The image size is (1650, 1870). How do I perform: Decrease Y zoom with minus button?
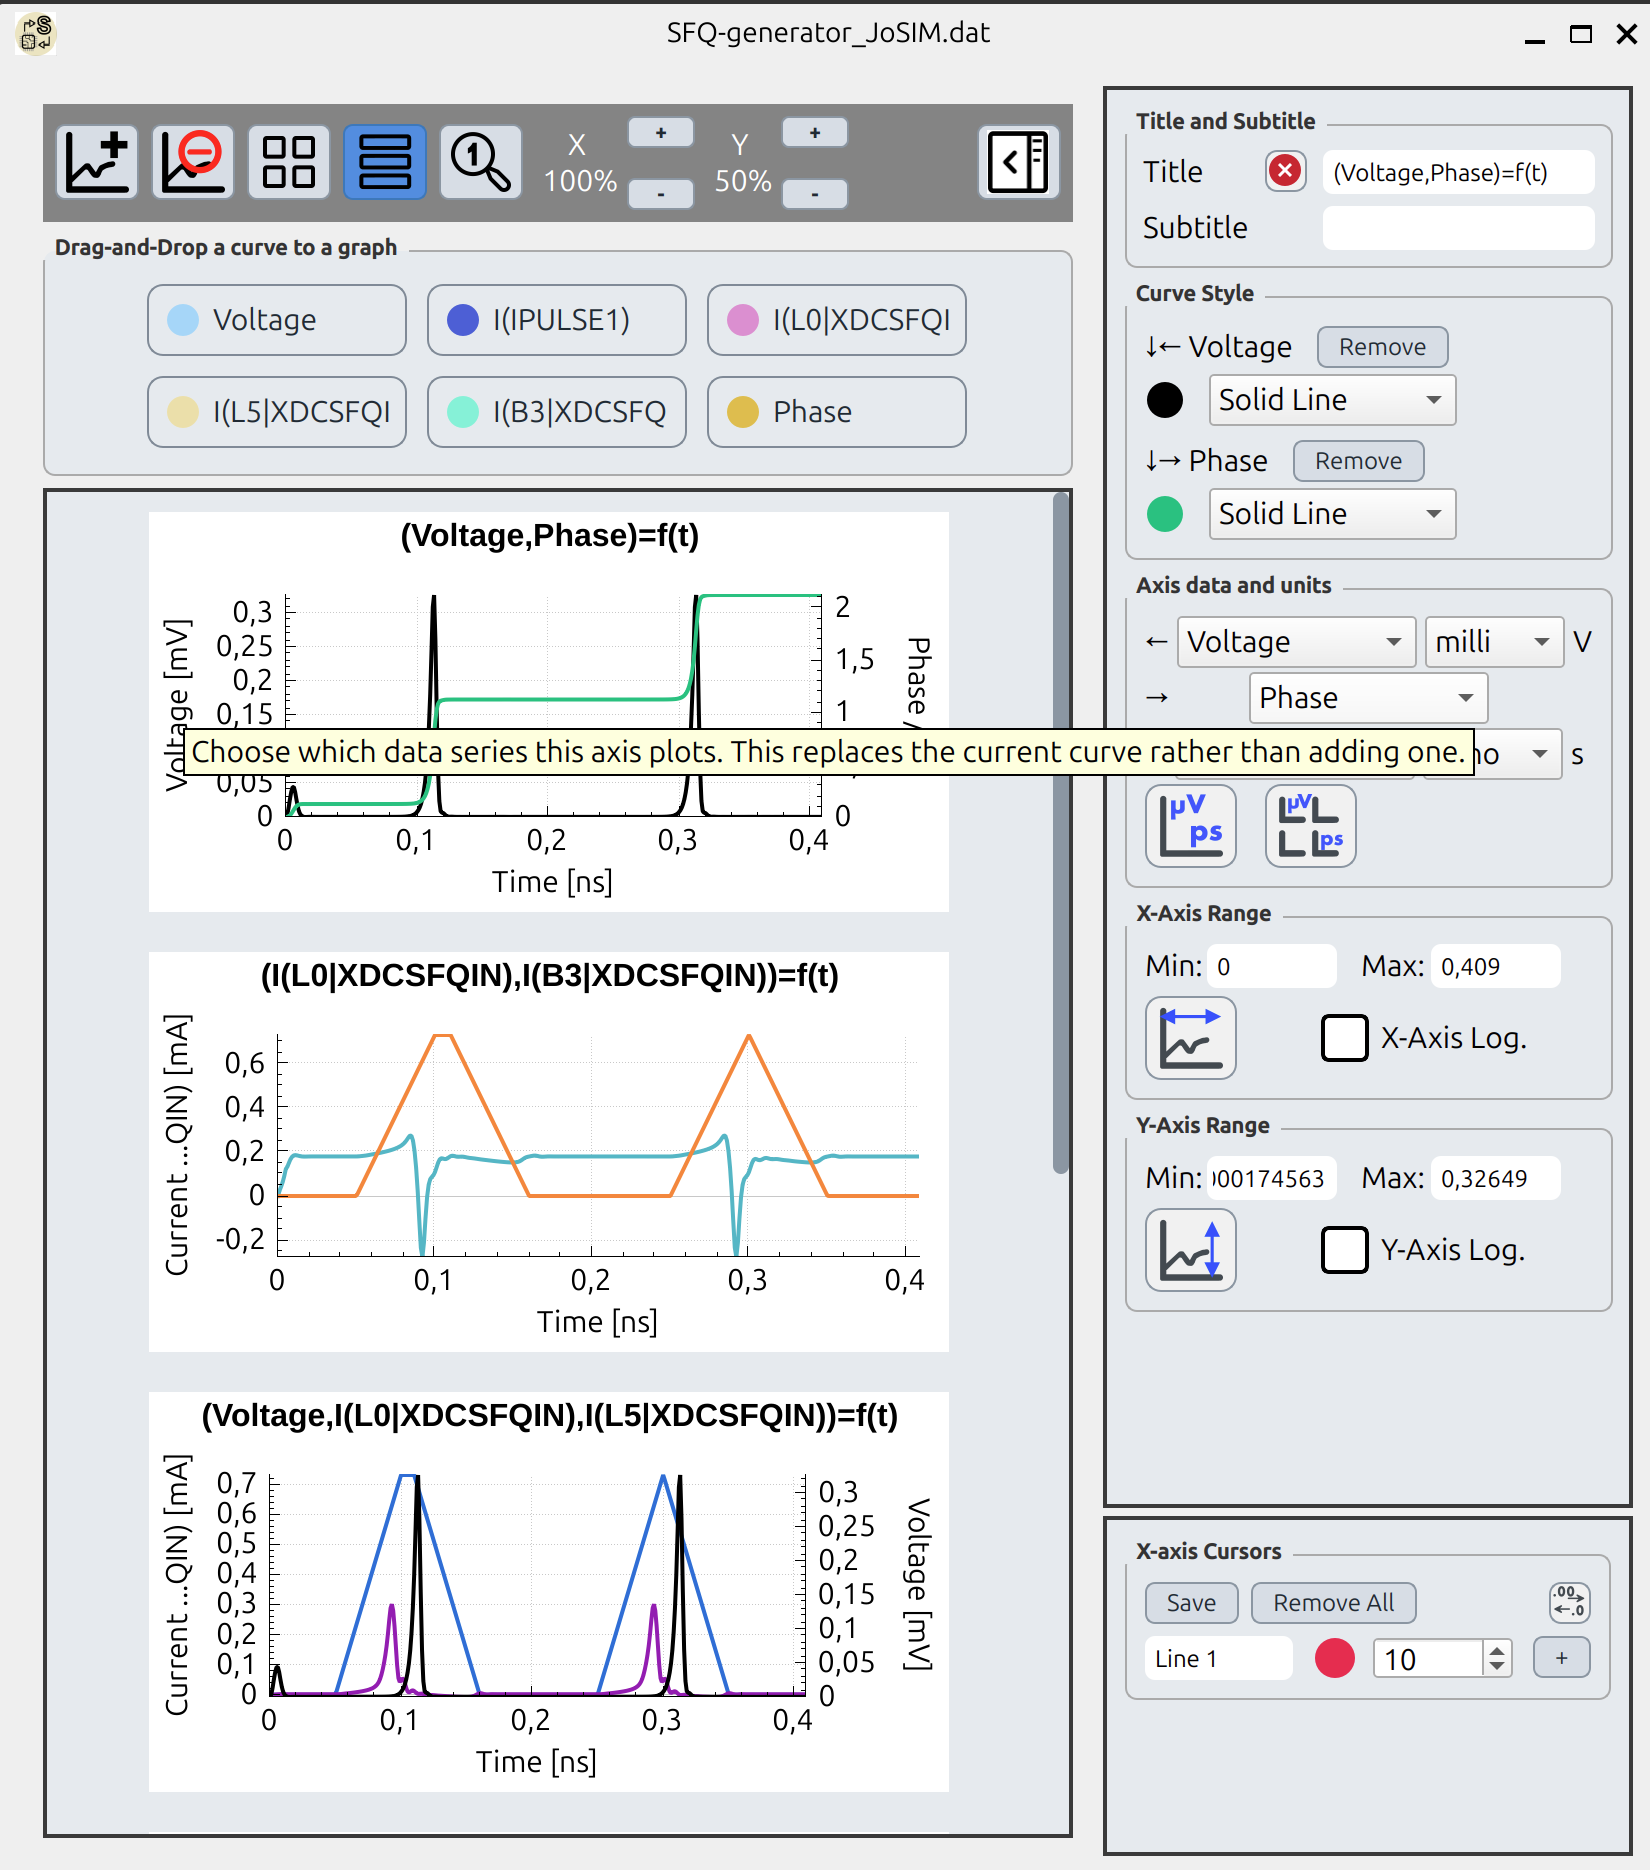coord(815,193)
